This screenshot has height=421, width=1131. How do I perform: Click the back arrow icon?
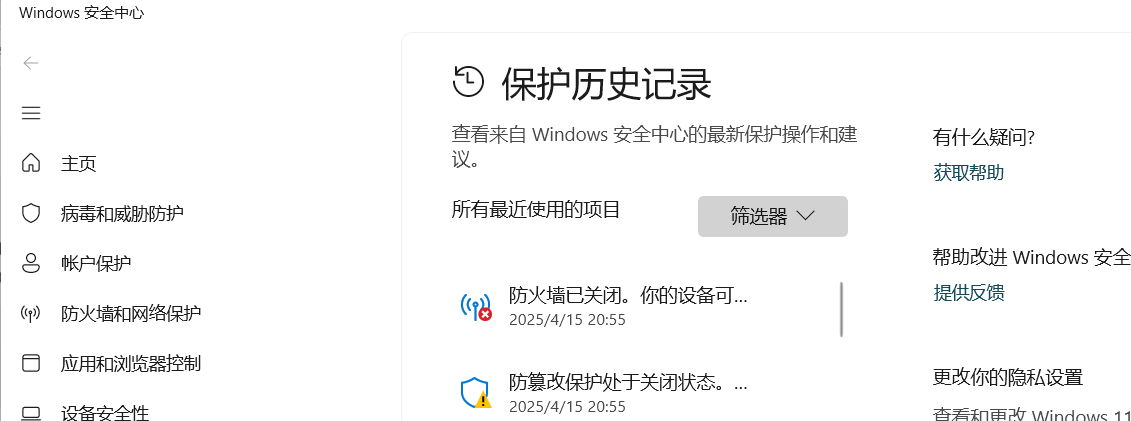coord(30,63)
